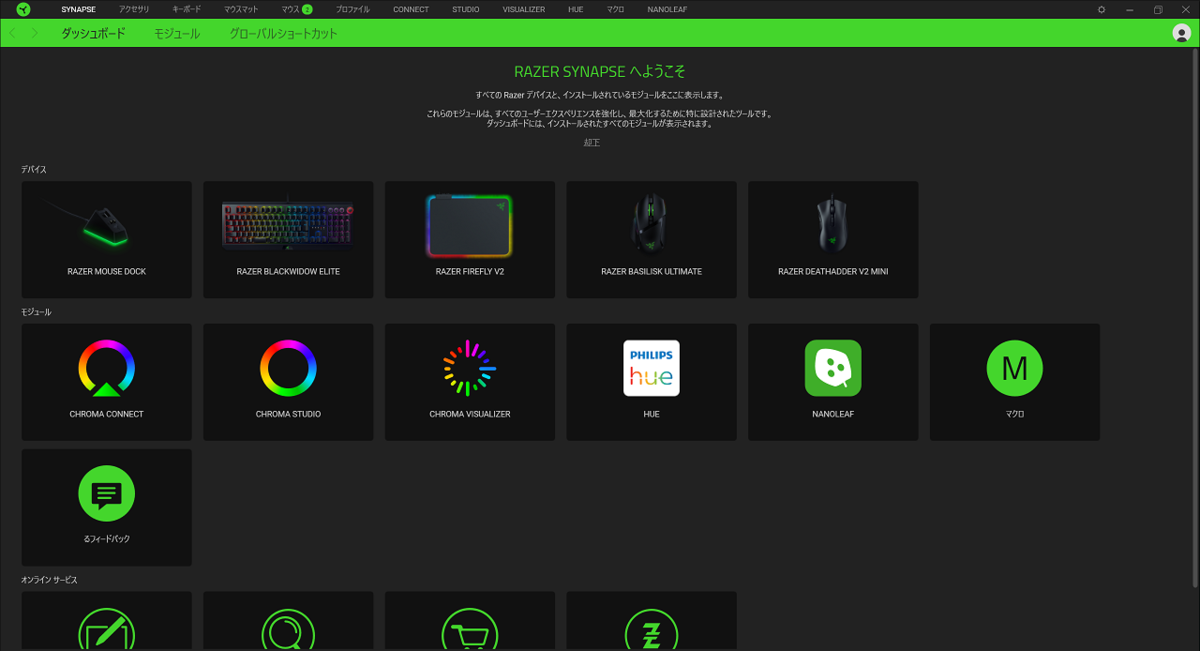
Task: Open the HUE top tab
Action: pyautogui.click(x=576, y=9)
